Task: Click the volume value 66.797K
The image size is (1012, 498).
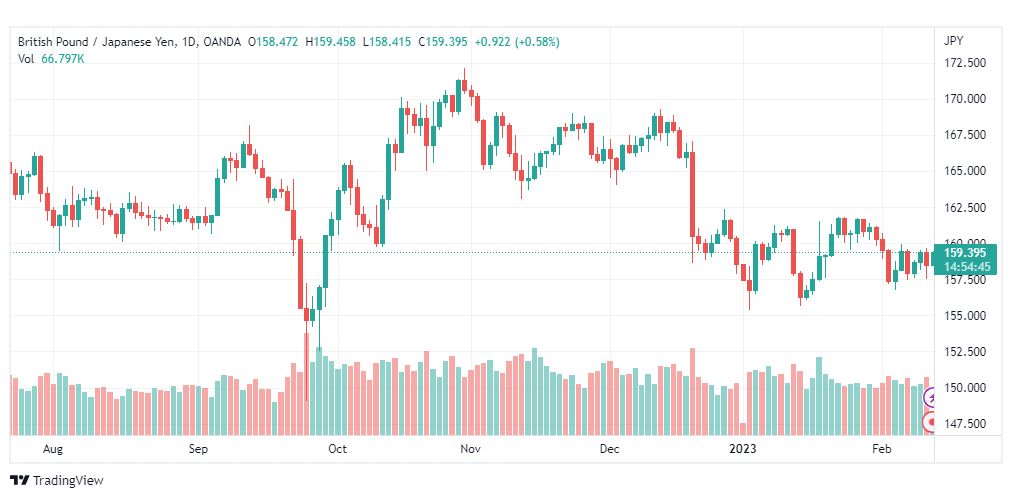Action: pyautogui.click(x=63, y=59)
